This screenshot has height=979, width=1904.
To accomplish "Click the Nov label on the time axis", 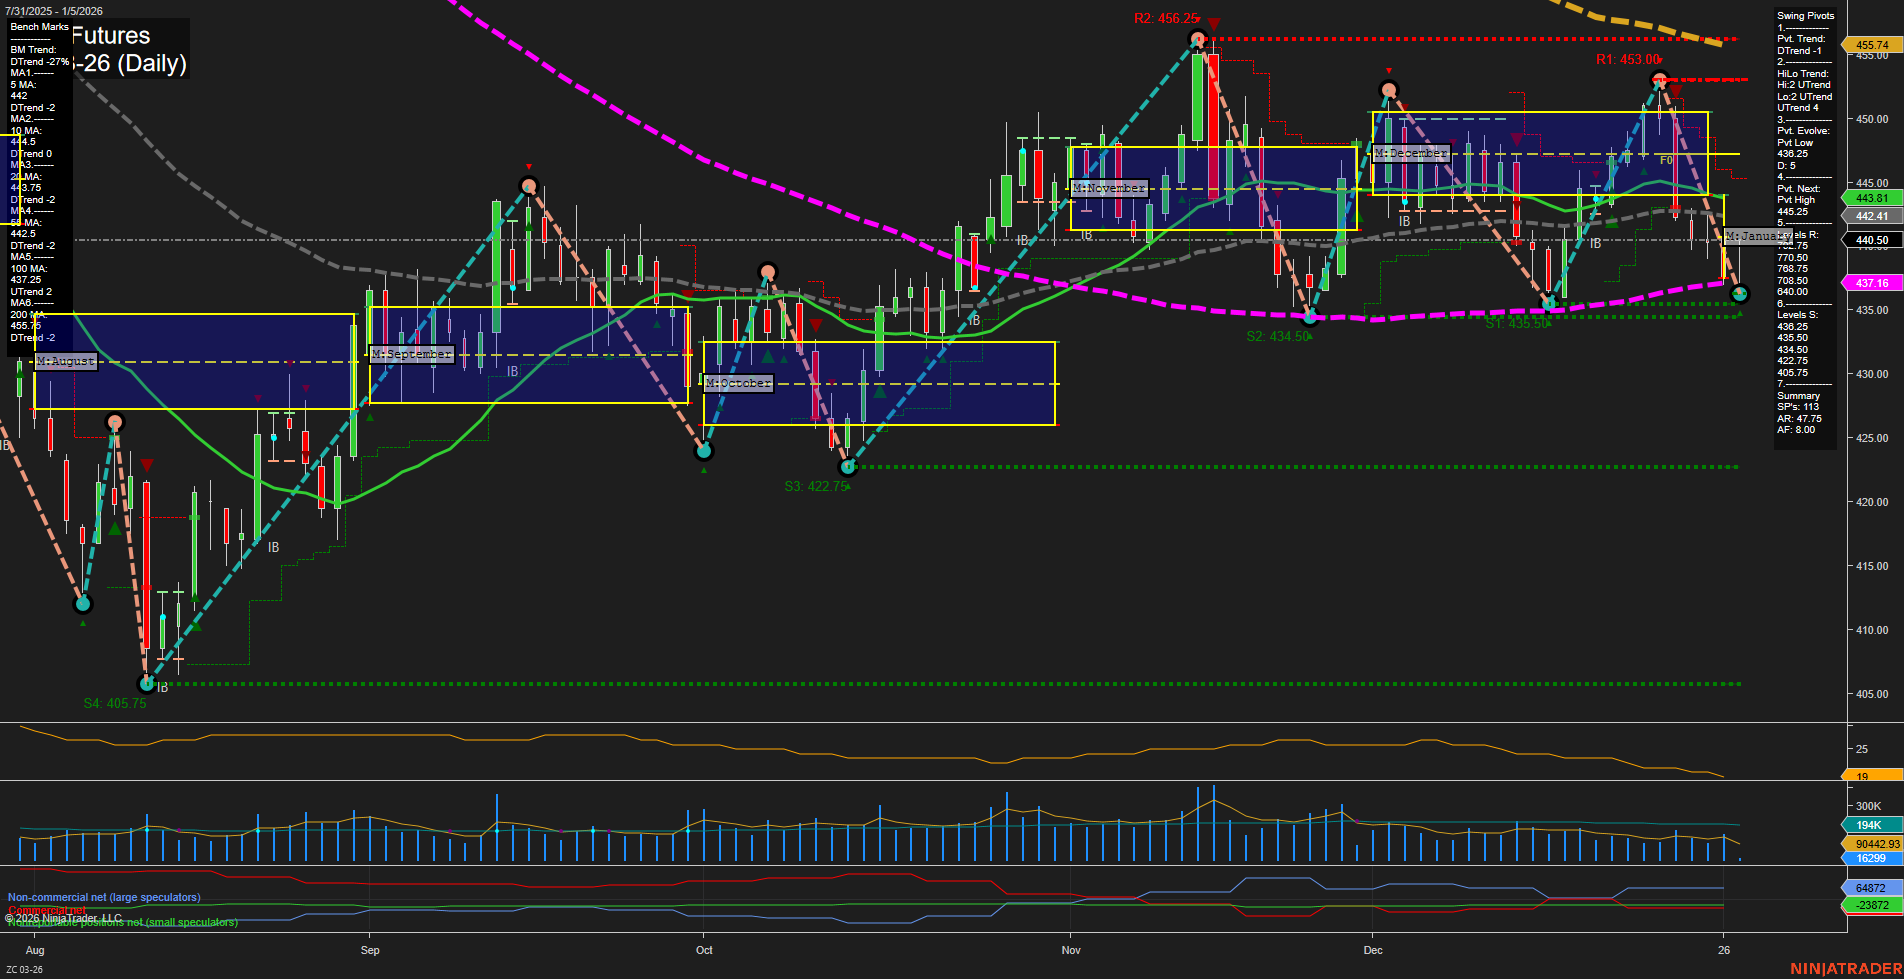I will [1071, 950].
